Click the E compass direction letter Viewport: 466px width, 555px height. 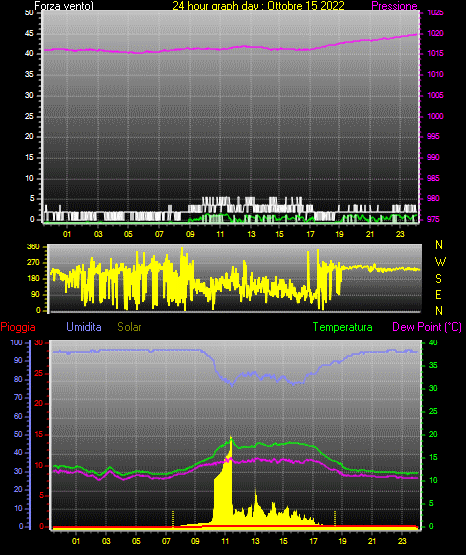438,294
